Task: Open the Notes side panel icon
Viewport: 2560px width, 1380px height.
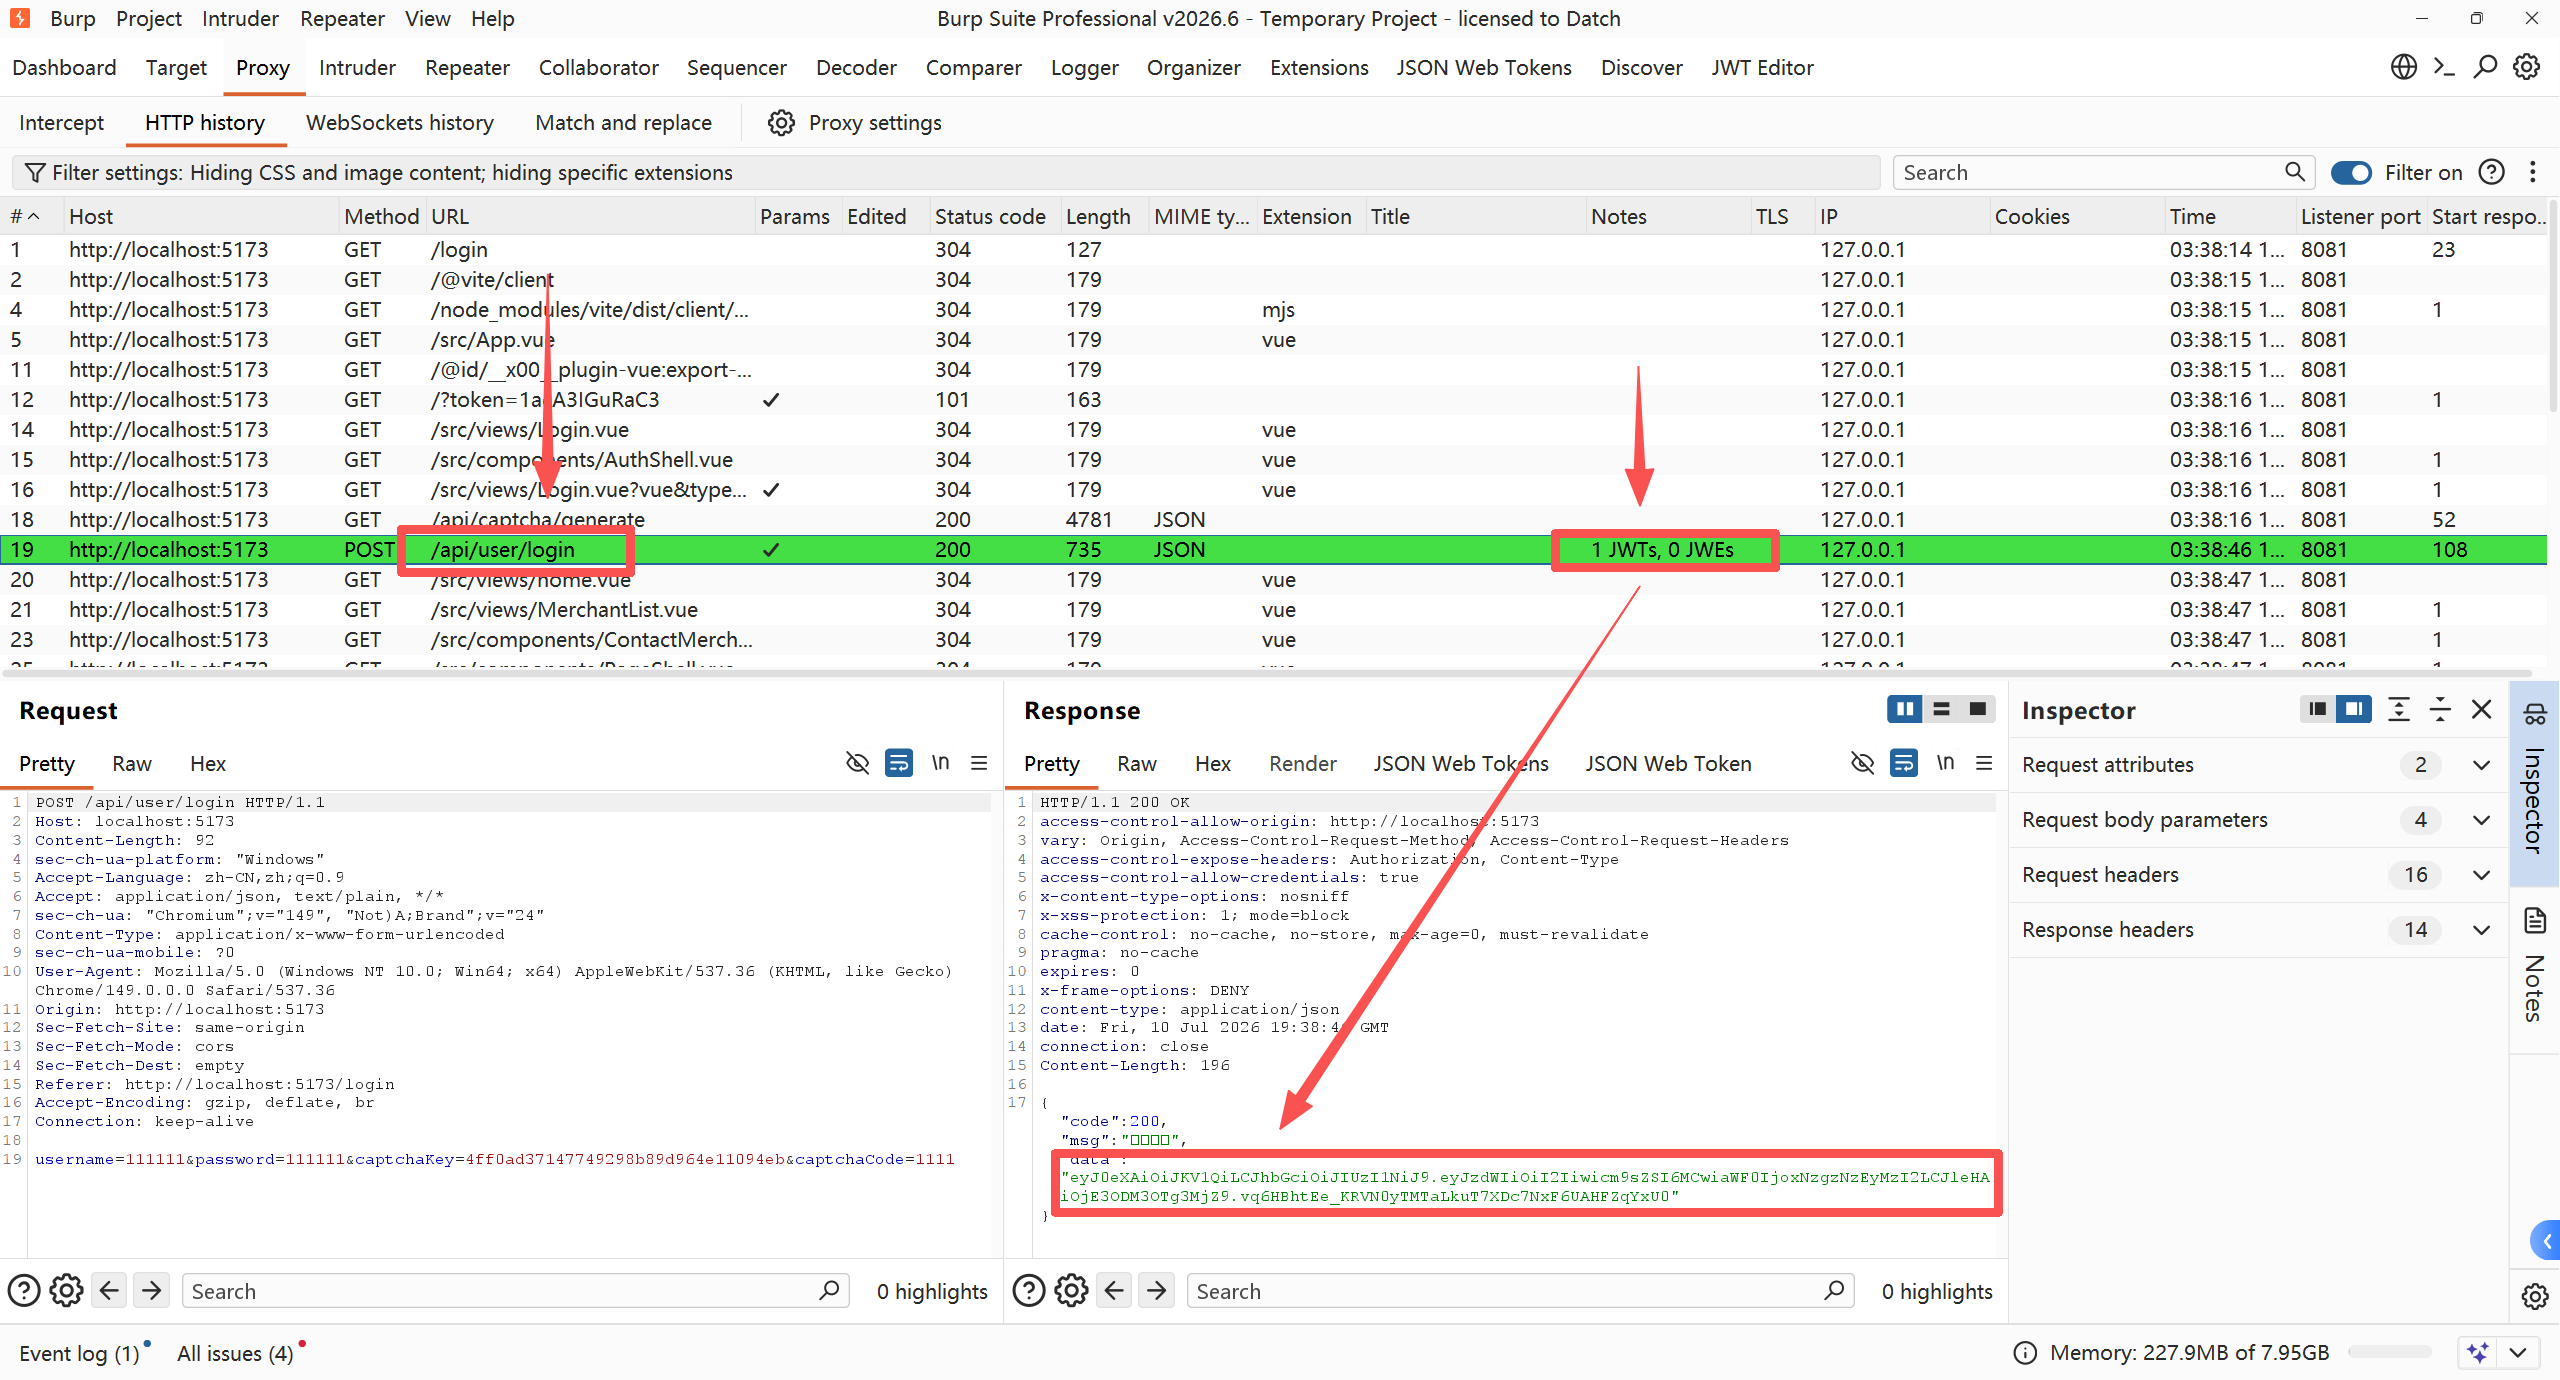Action: coord(2535,921)
